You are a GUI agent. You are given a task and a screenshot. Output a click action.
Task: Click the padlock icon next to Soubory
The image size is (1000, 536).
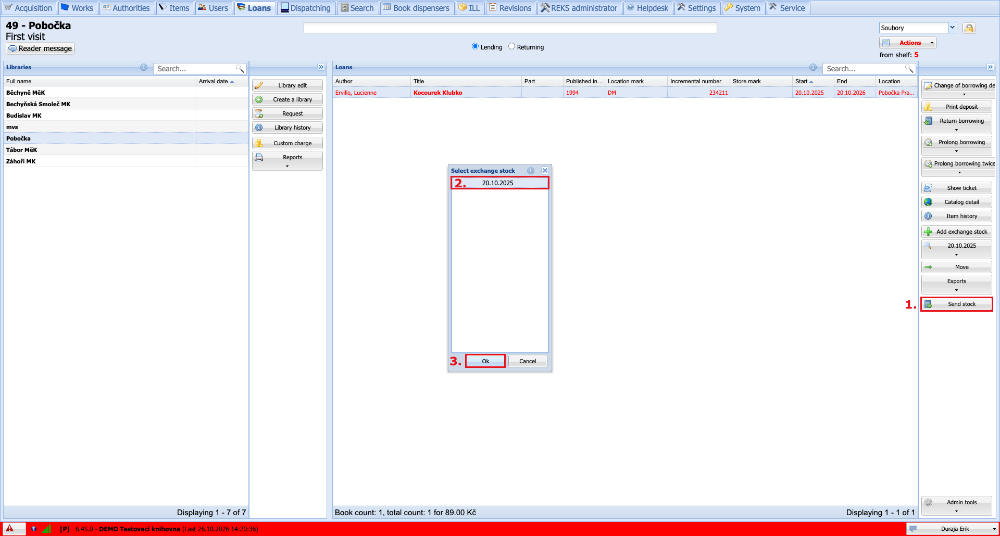tap(969, 28)
